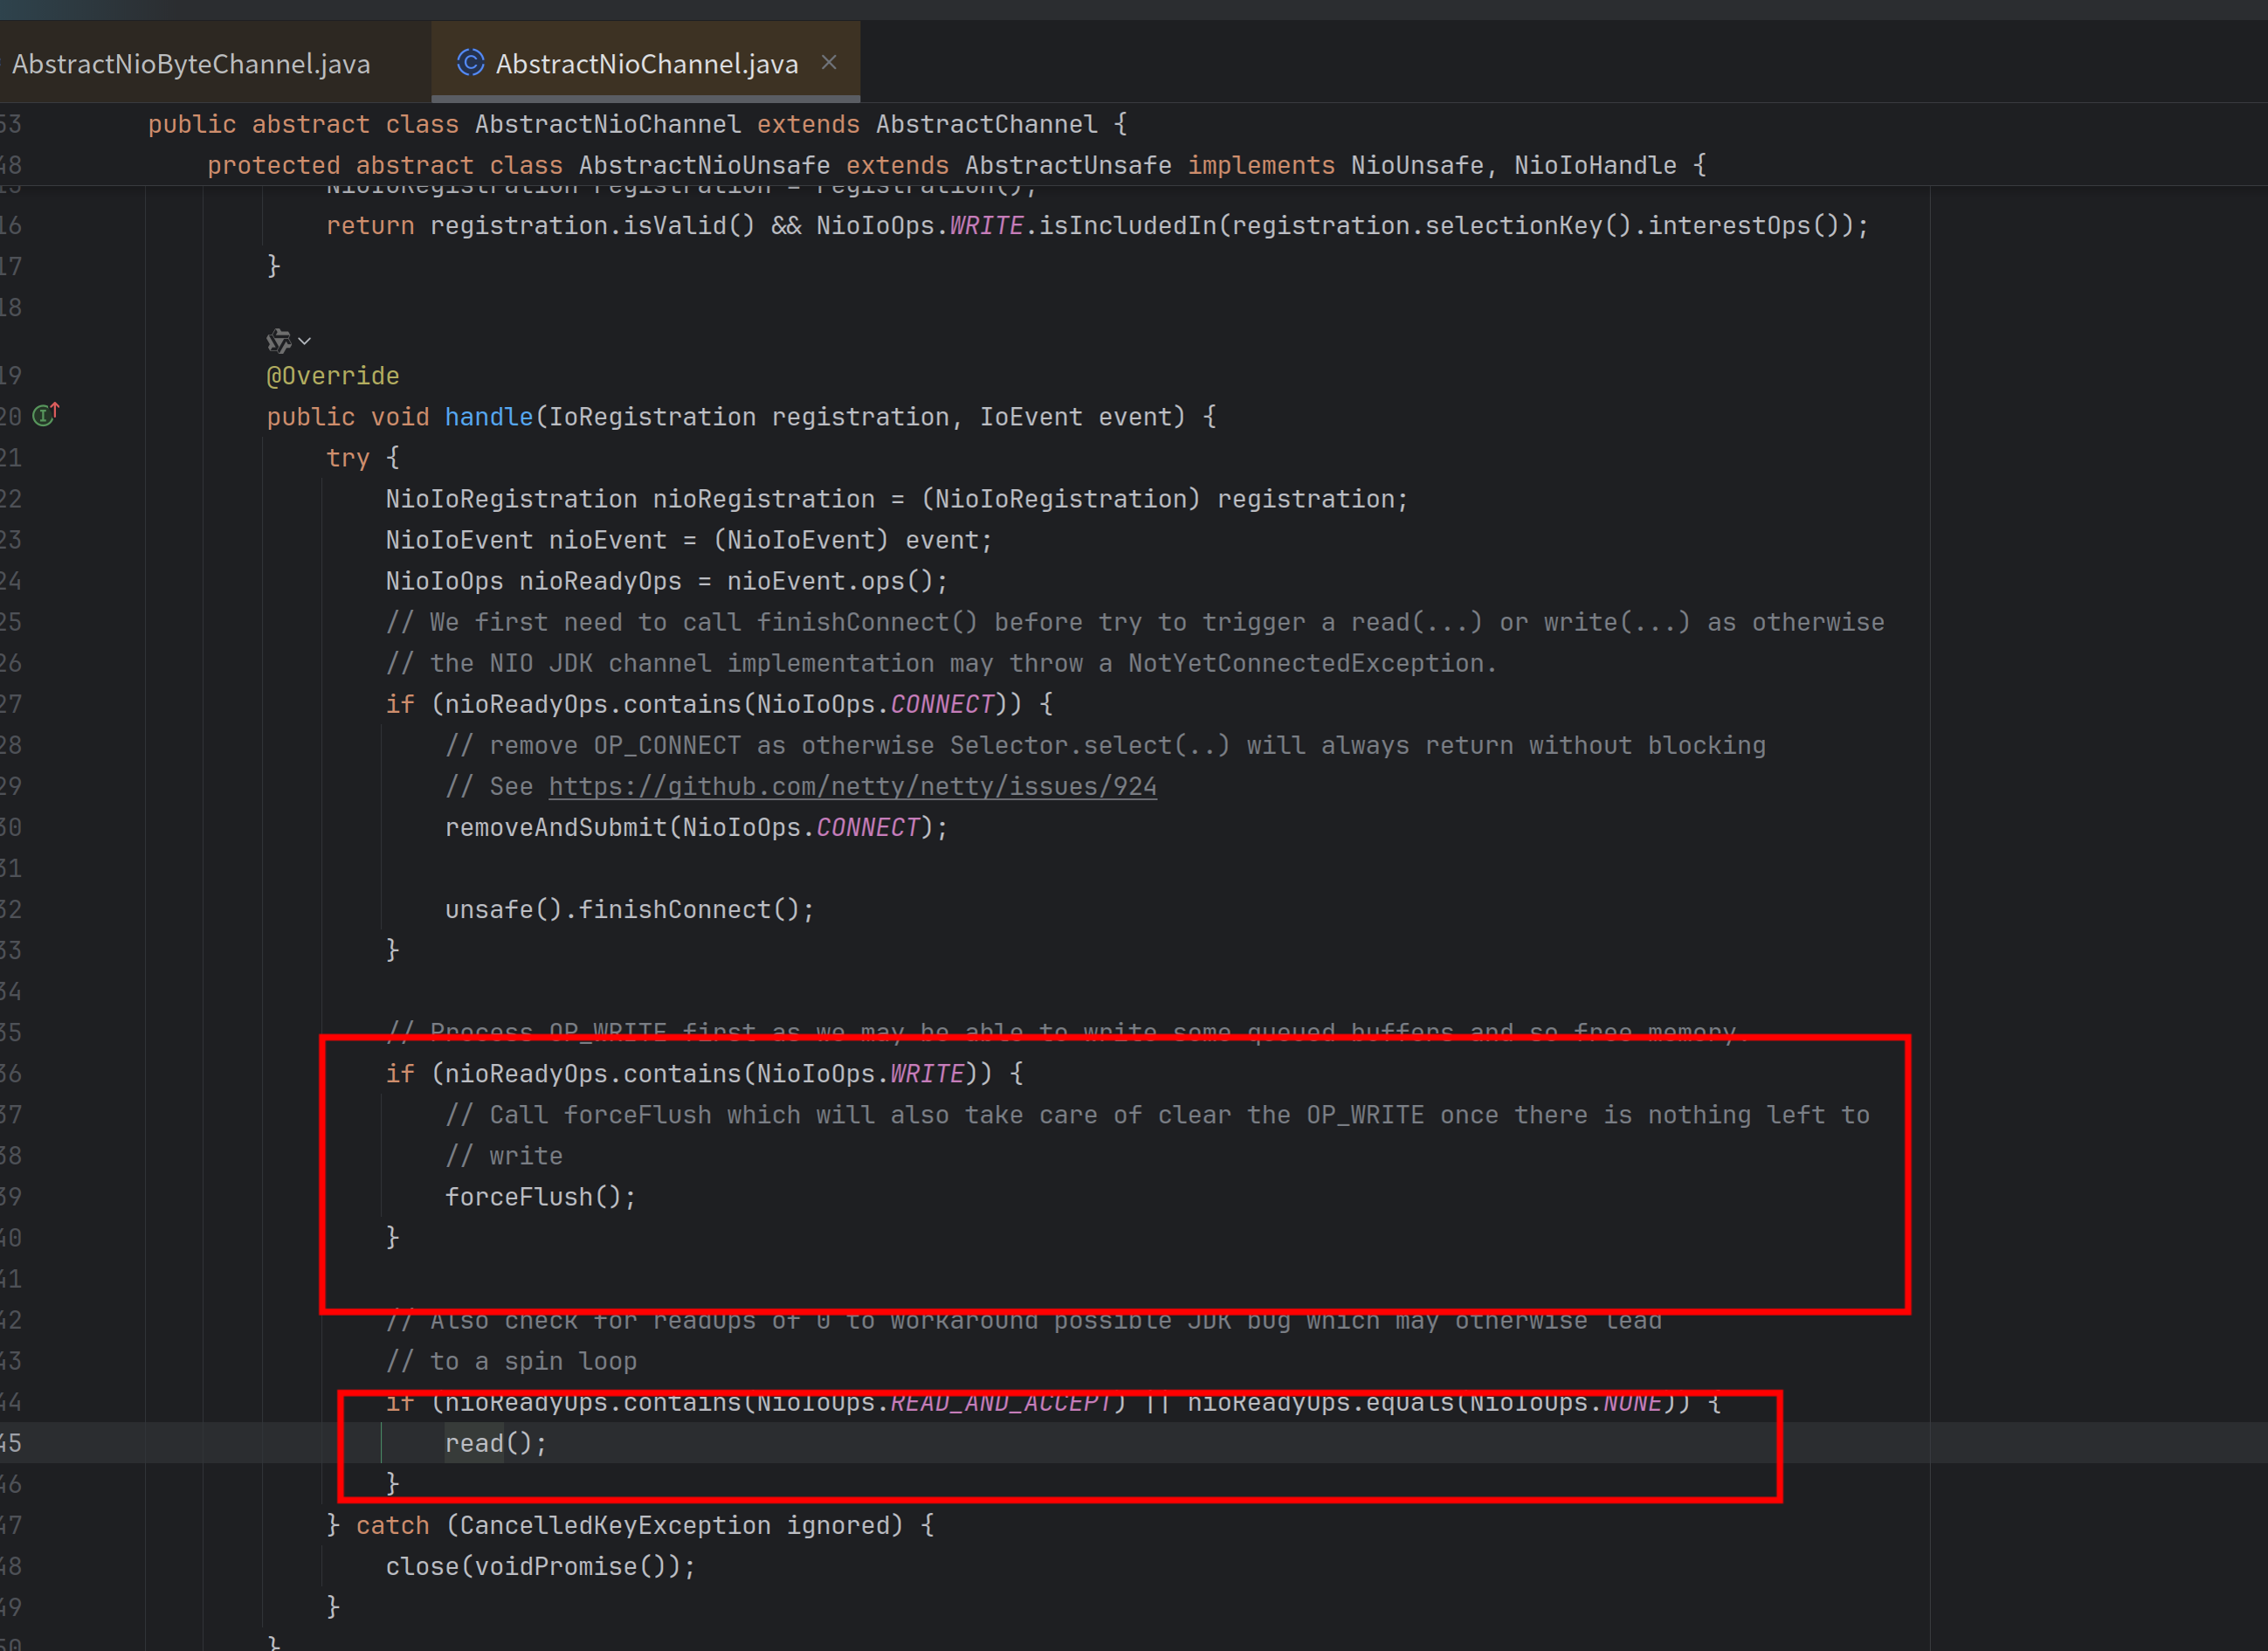Click the read(); statement

pos(496,1443)
